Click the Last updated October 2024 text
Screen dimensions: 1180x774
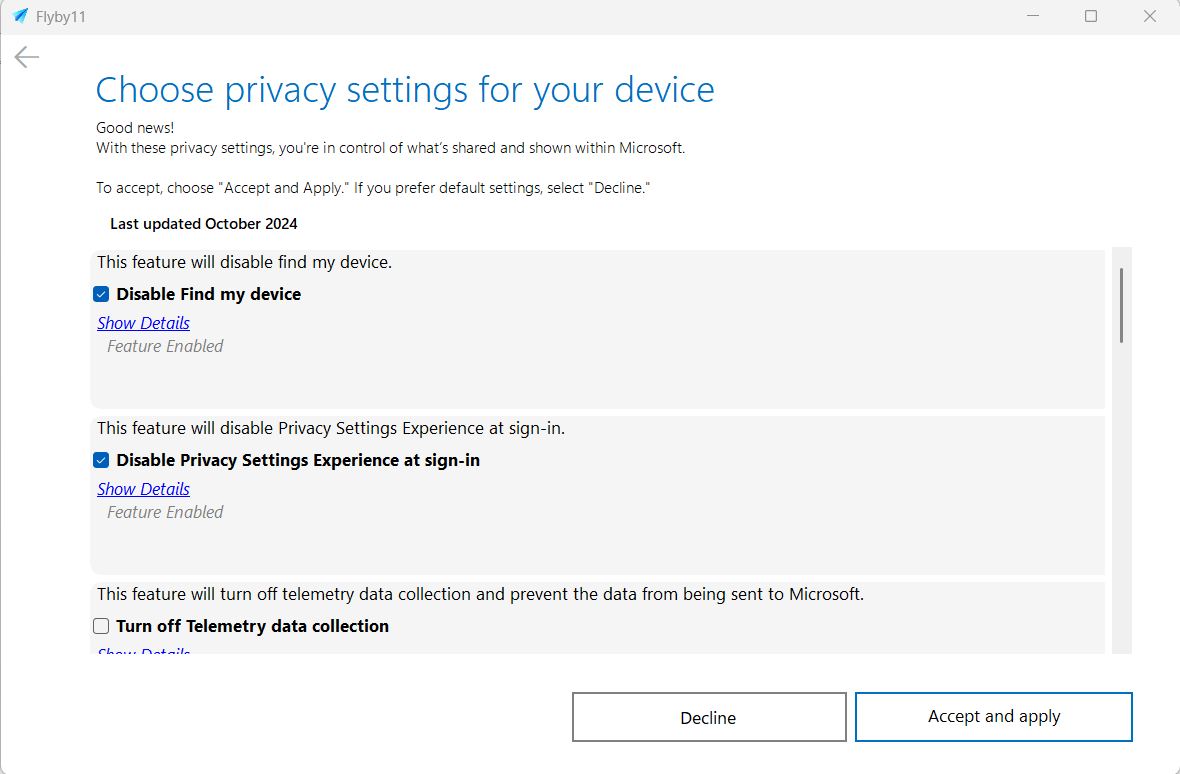(204, 224)
